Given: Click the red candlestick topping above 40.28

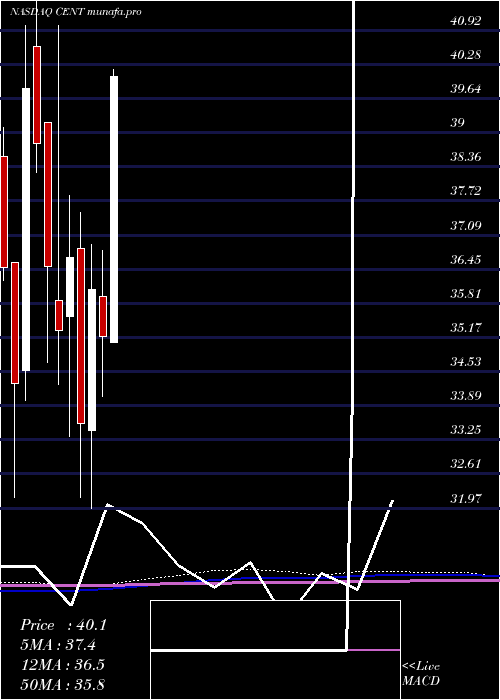Looking at the screenshot, I should pos(37,95).
